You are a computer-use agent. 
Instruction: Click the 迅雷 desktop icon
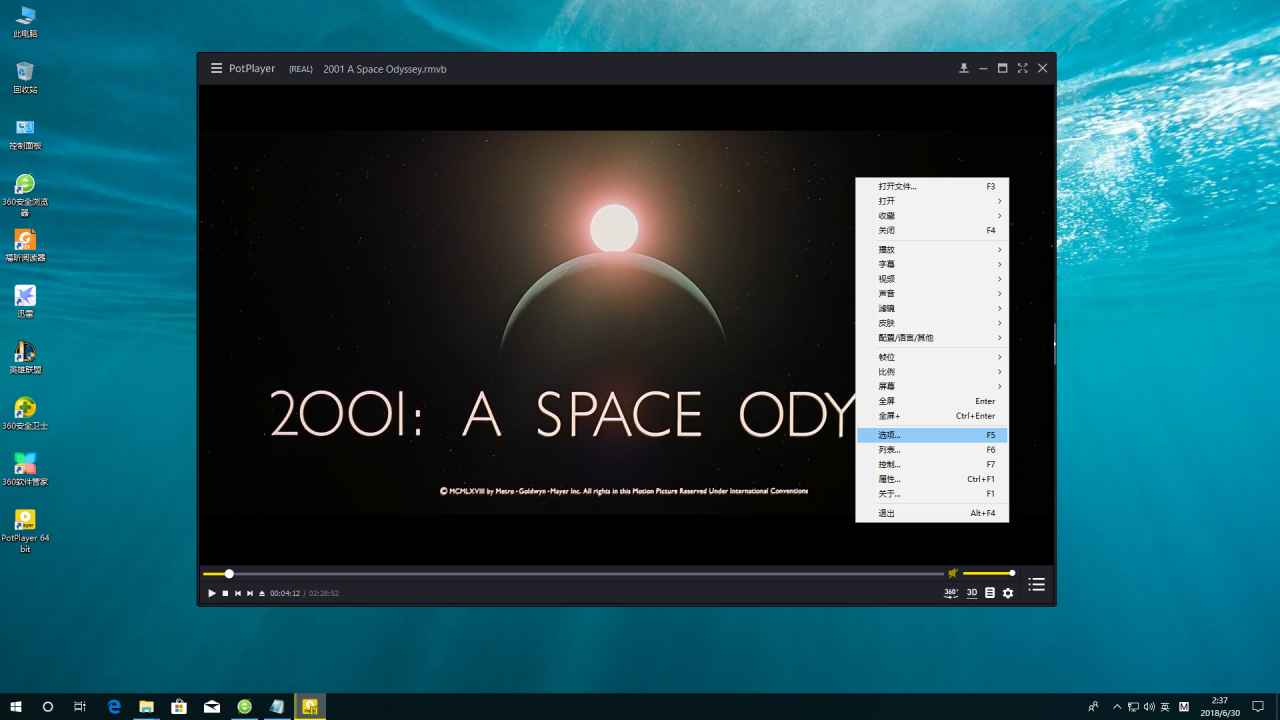pyautogui.click(x=25, y=301)
